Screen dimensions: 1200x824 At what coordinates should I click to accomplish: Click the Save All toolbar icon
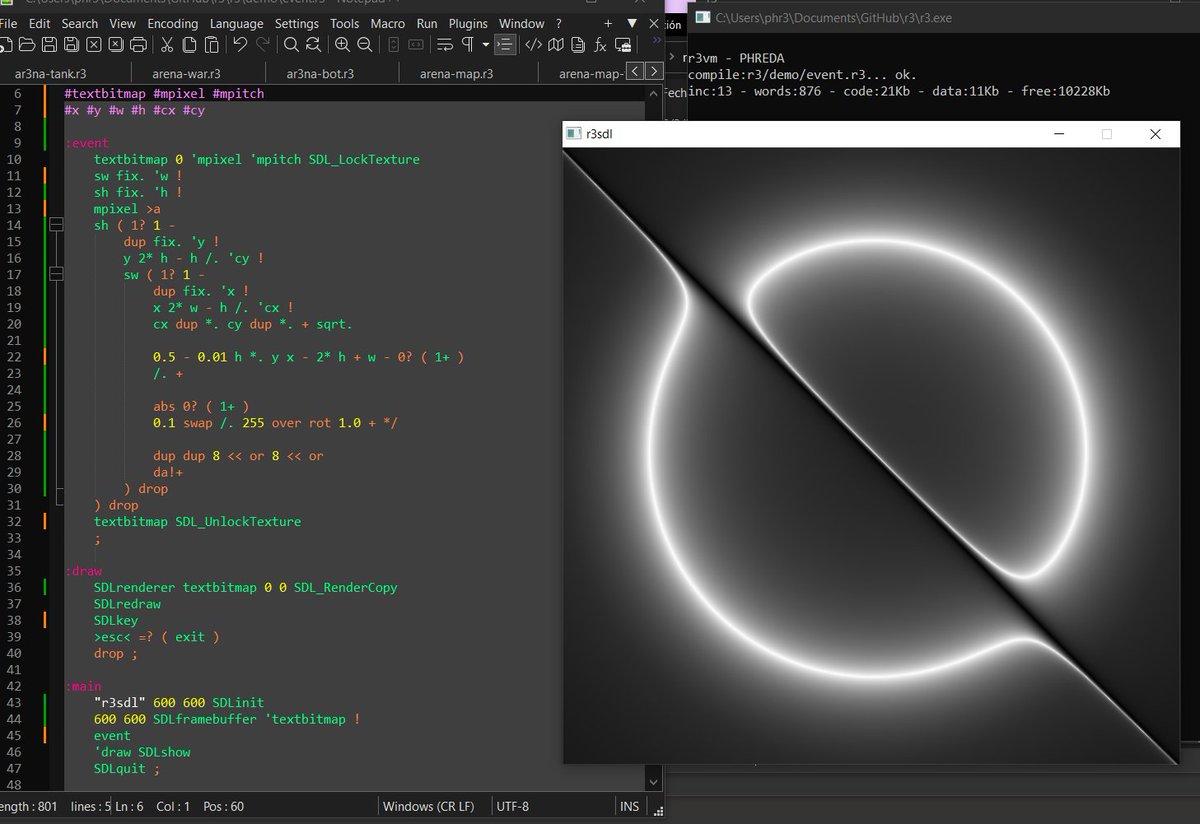point(71,45)
